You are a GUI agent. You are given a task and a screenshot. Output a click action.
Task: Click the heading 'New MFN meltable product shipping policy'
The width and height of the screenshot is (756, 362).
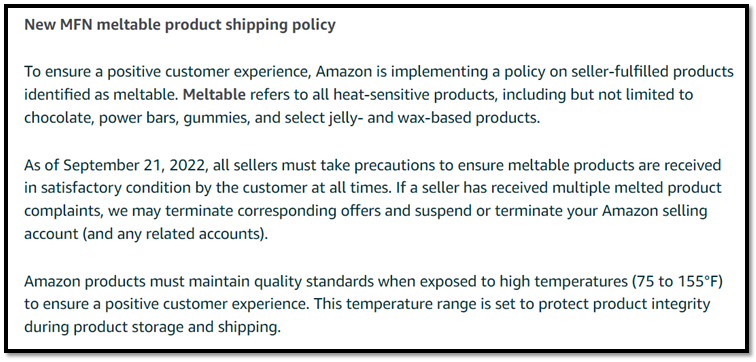click(x=180, y=25)
